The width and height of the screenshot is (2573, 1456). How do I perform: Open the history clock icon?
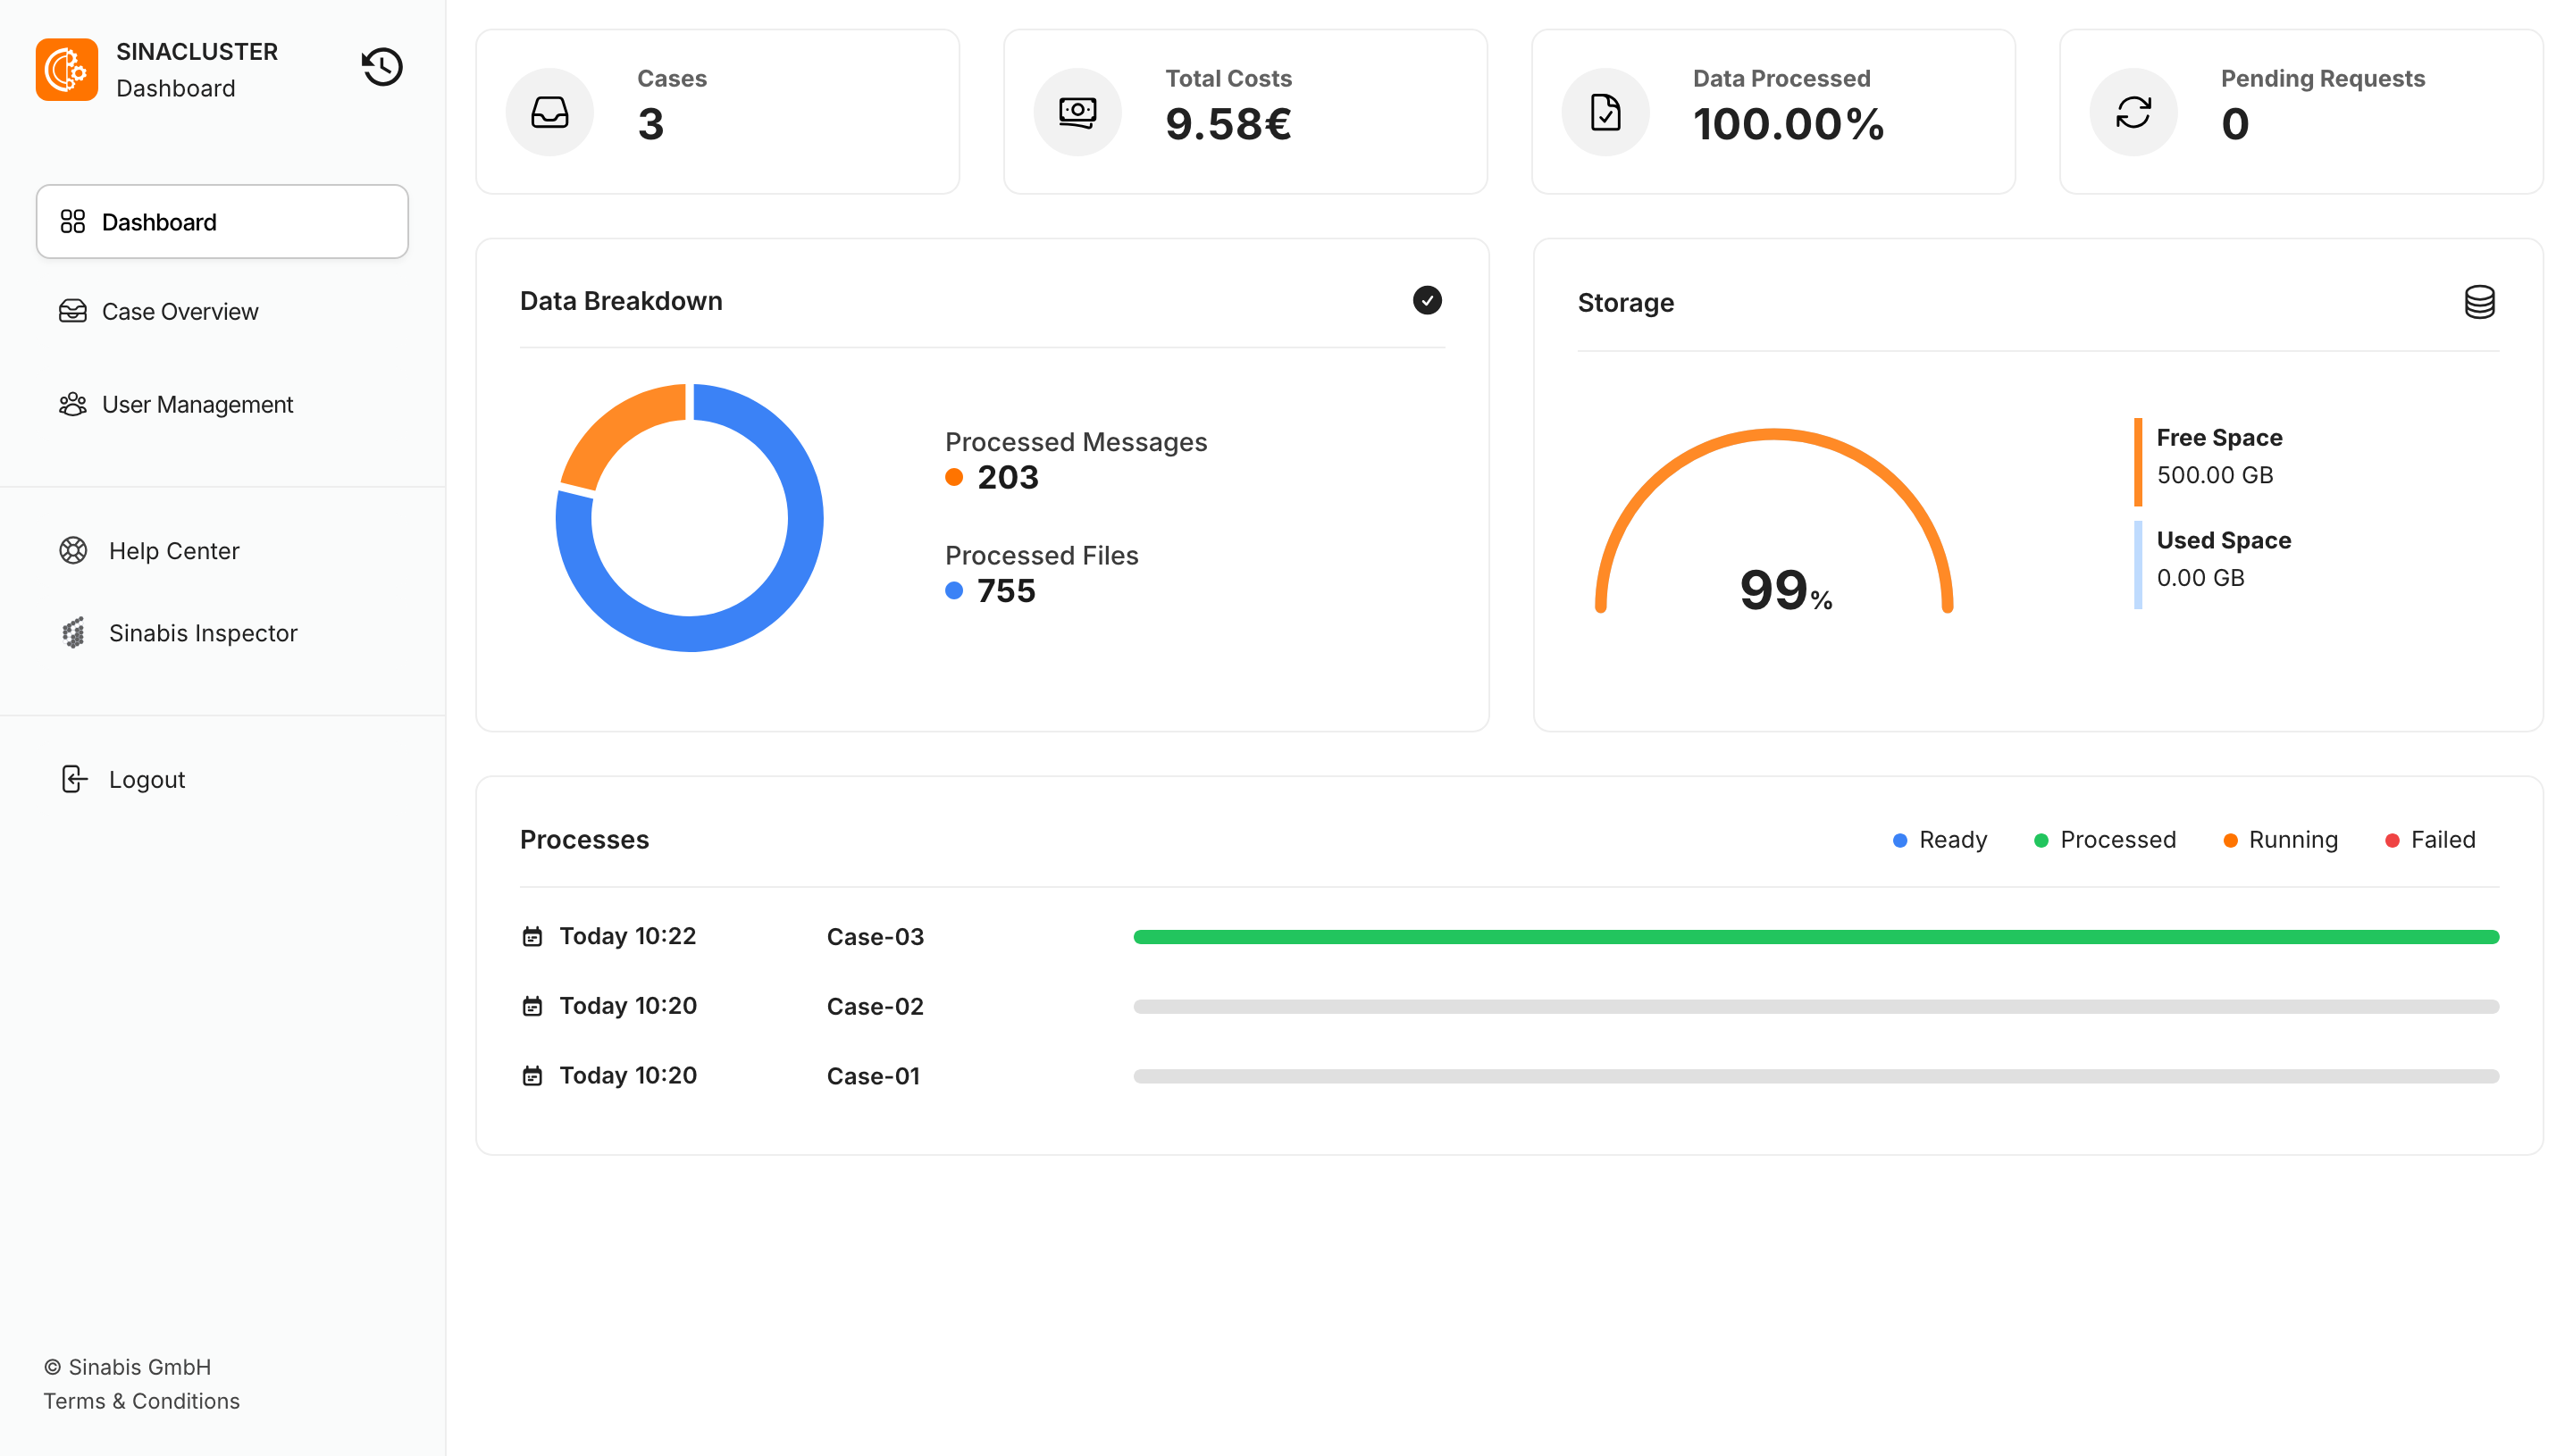click(382, 67)
